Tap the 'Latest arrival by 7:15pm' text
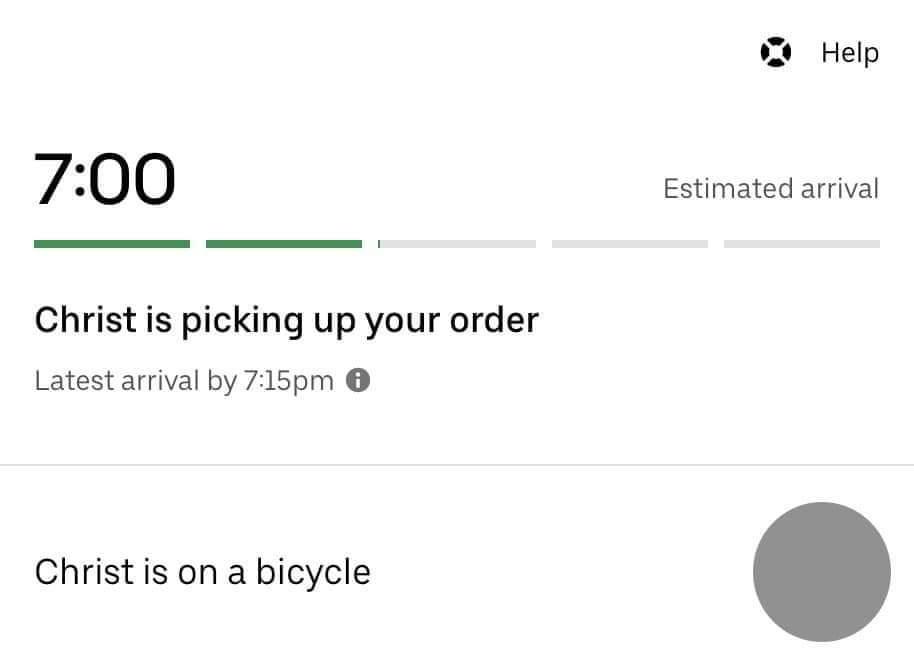Image resolution: width=914 pixels, height=662 pixels. (184, 381)
